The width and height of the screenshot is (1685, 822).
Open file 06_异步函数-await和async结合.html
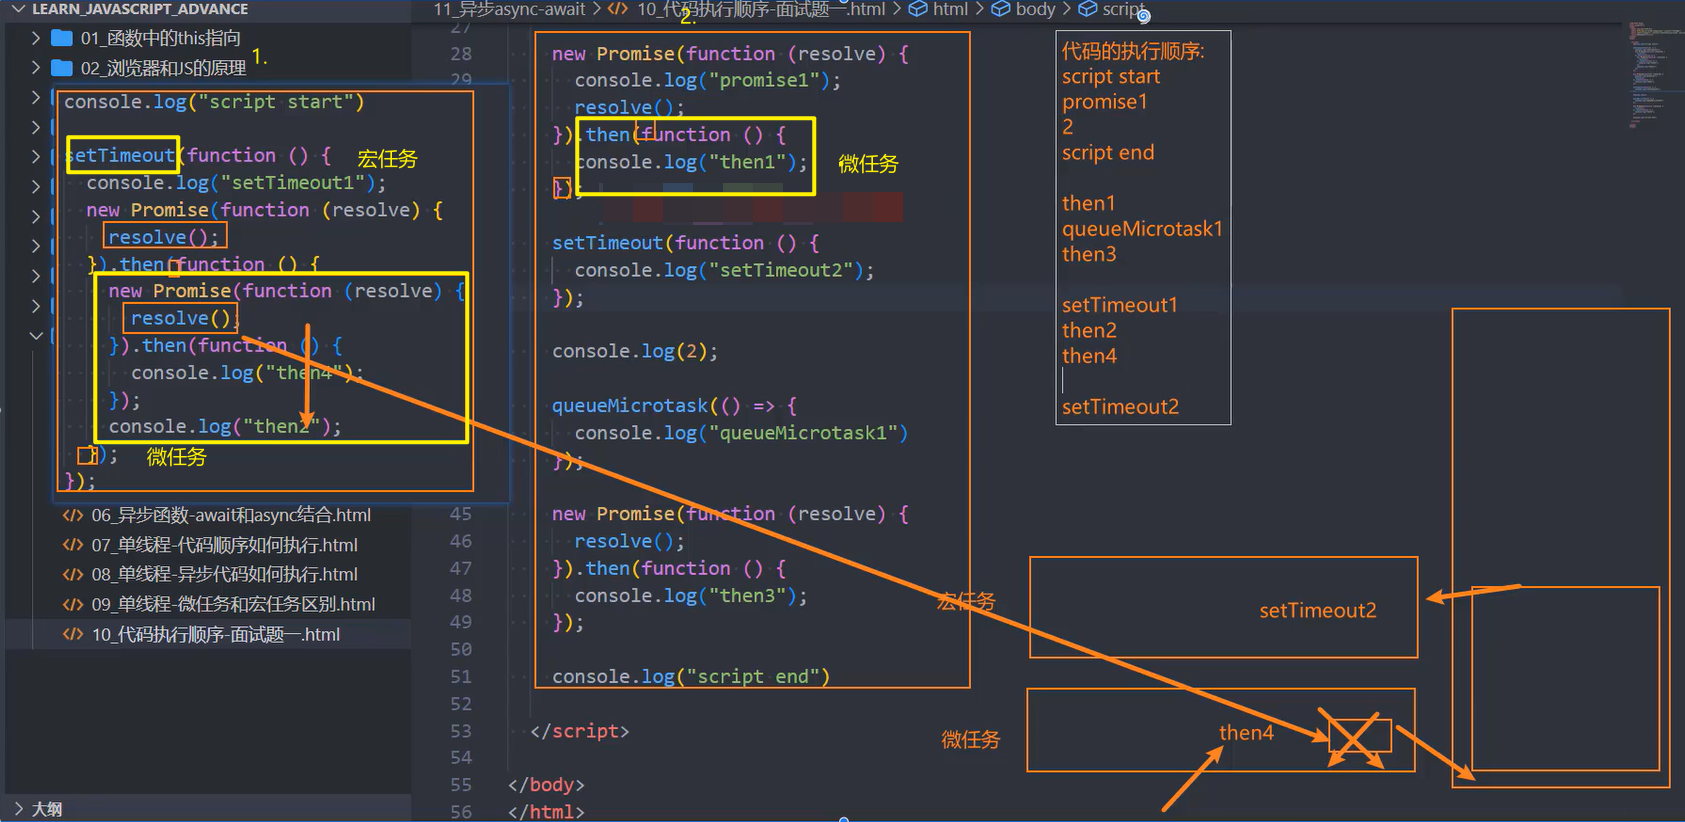[231, 515]
